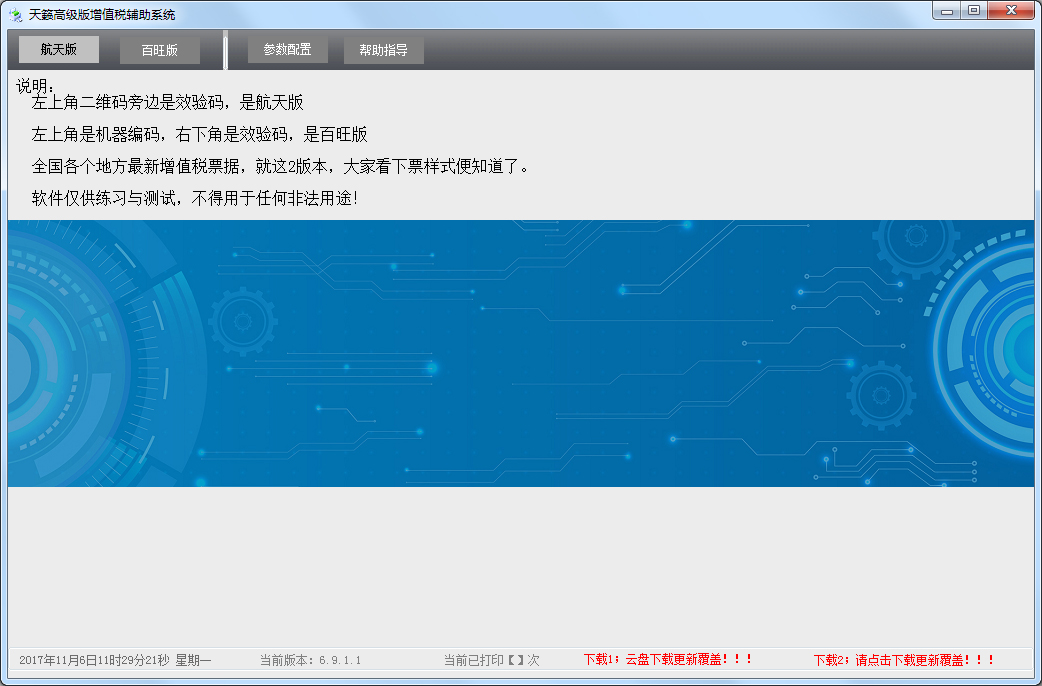Click the toolbar divider between tab groups
This screenshot has height=686, width=1042.
tap(227, 48)
